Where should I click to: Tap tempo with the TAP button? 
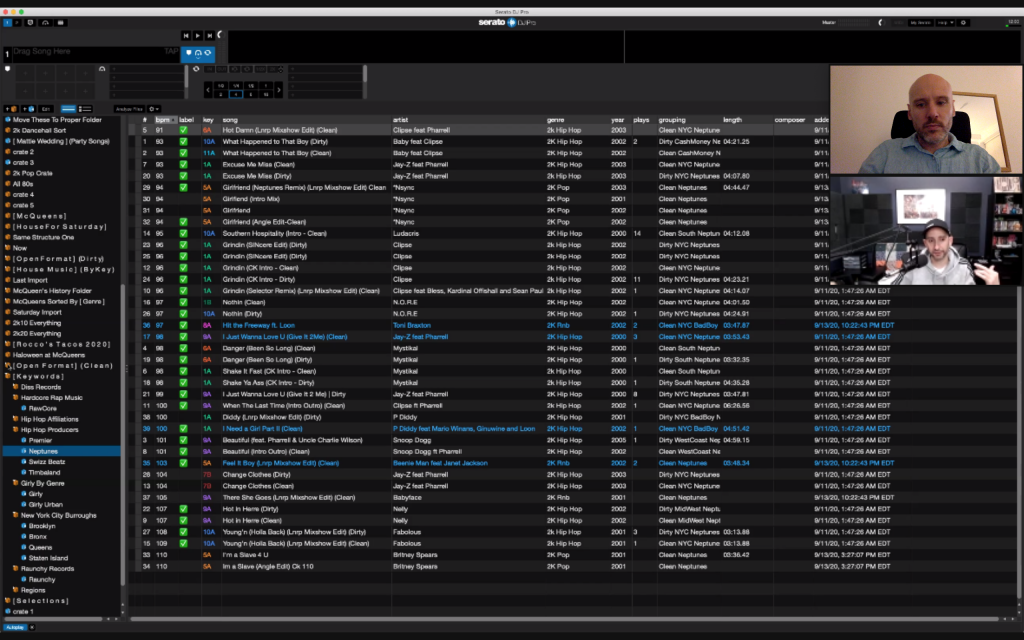tap(171, 51)
